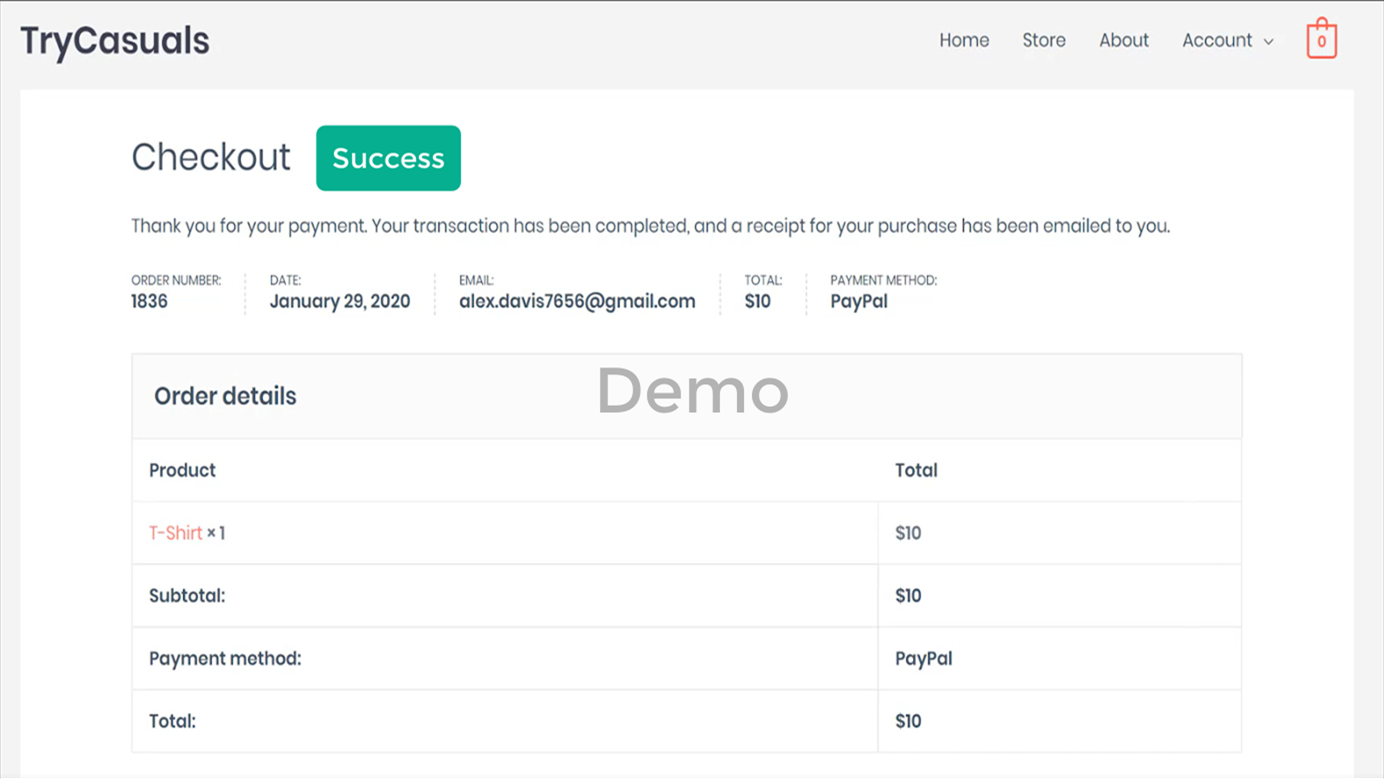This screenshot has width=1384, height=779.
Task: Click the $10 in the Subtotal row
Action: [x=908, y=596]
